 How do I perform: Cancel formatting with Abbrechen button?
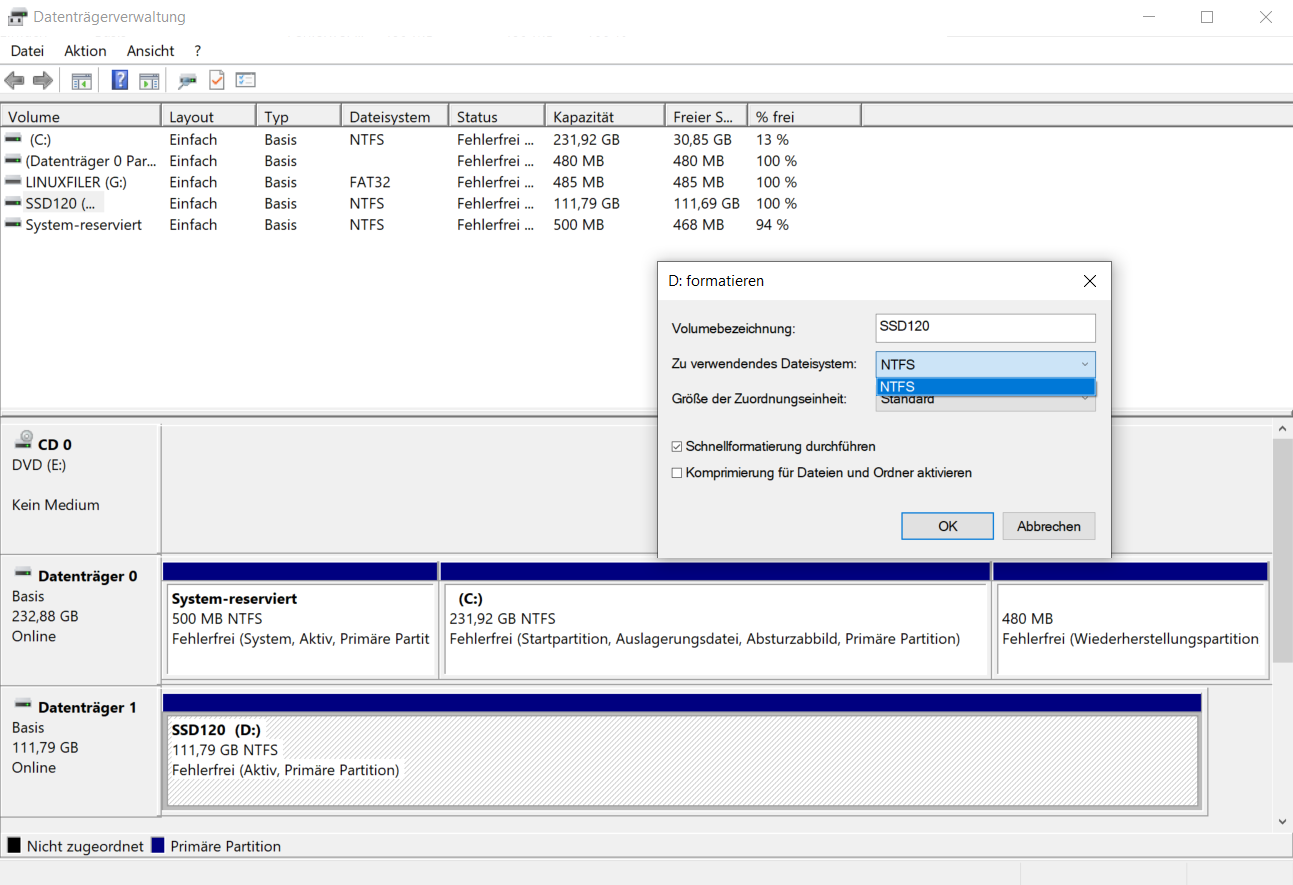click(x=1049, y=526)
